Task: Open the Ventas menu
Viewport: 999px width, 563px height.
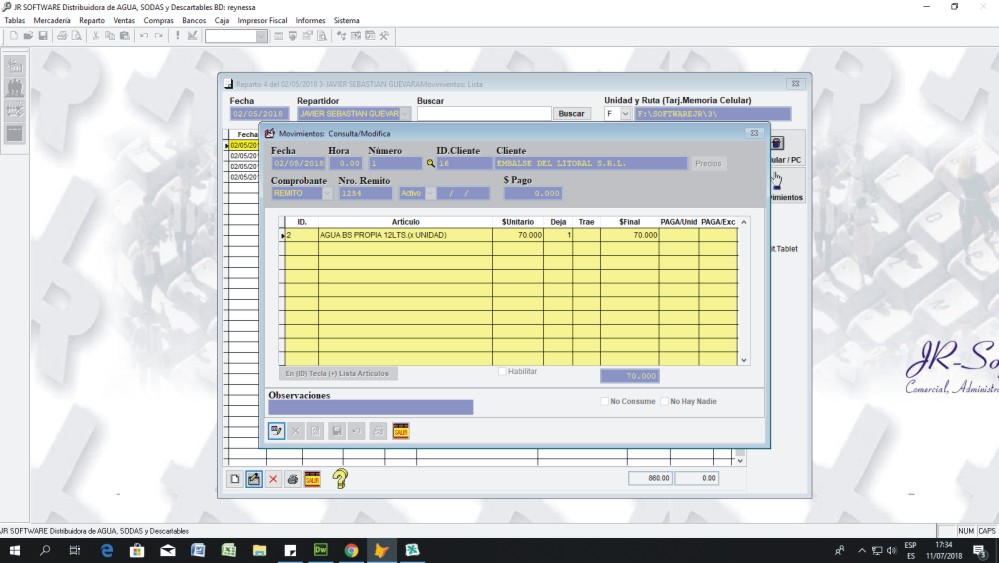Action: click(124, 20)
